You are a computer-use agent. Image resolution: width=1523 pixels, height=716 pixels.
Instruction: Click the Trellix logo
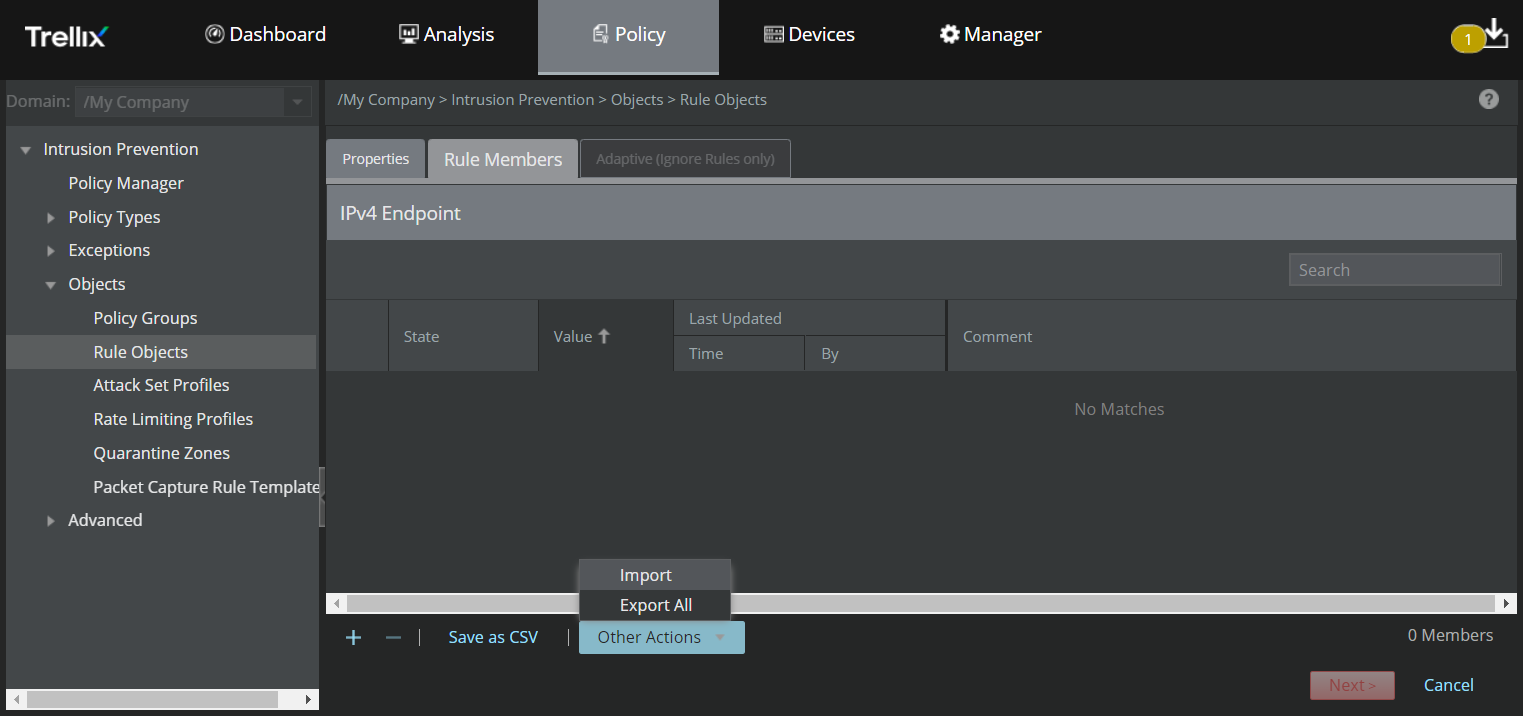point(66,36)
